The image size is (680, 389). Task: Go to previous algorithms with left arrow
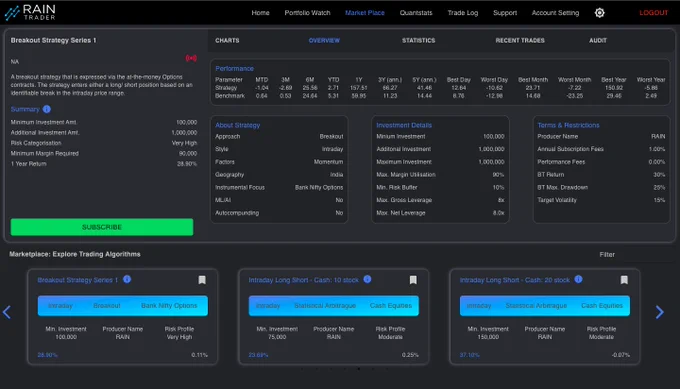7,312
